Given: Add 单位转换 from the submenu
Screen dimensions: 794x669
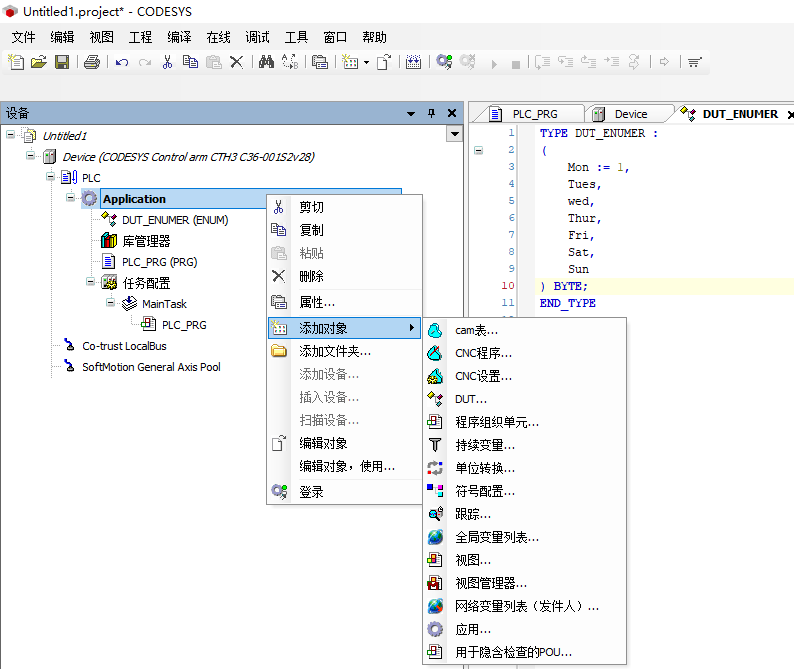Looking at the screenshot, I should (x=524, y=468).
